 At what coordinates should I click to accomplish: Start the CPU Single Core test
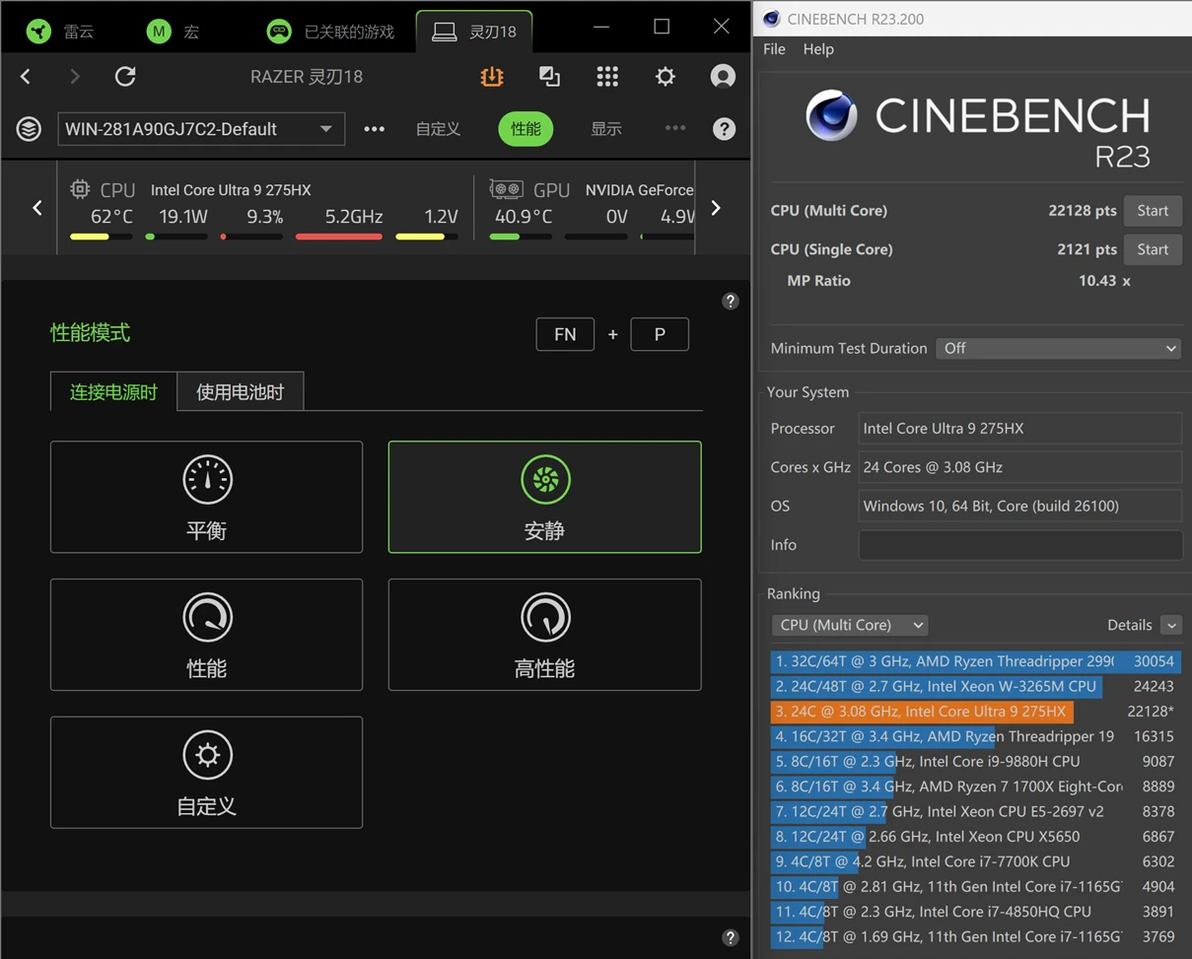pyautogui.click(x=1152, y=249)
